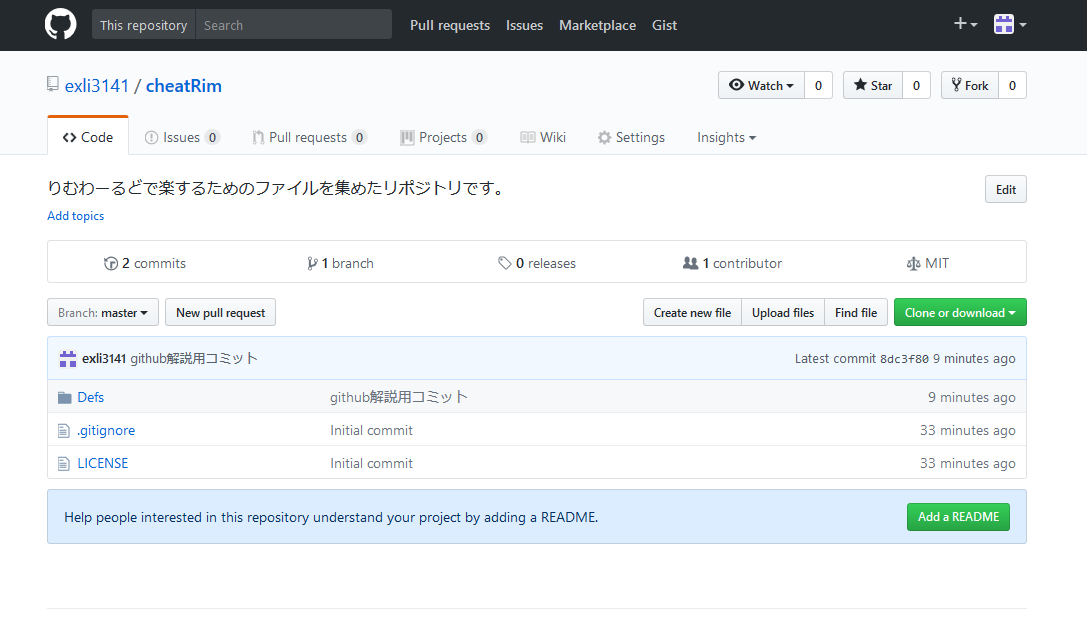Click the .gitignore file icon
This screenshot has height=637, width=1087.
click(x=64, y=430)
